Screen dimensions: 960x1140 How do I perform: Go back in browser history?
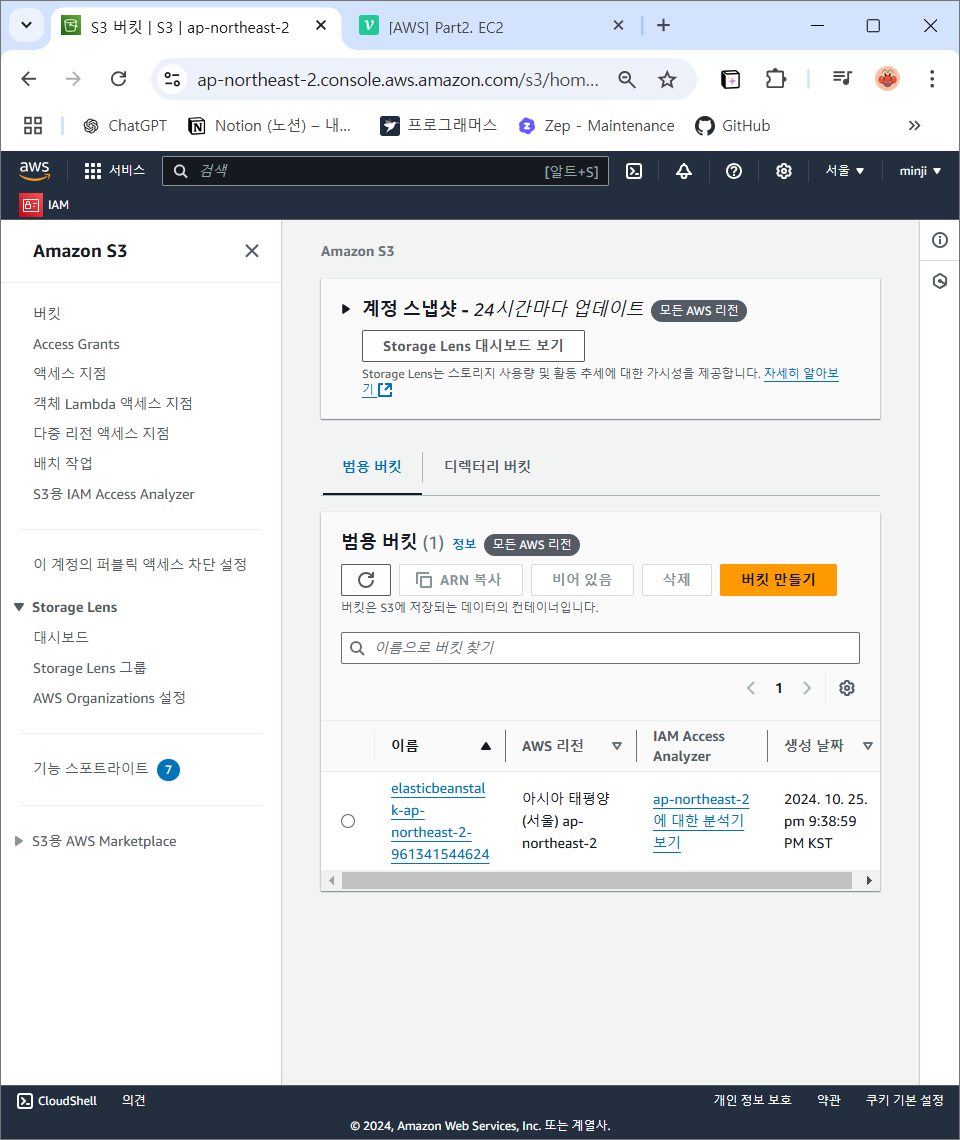point(29,79)
